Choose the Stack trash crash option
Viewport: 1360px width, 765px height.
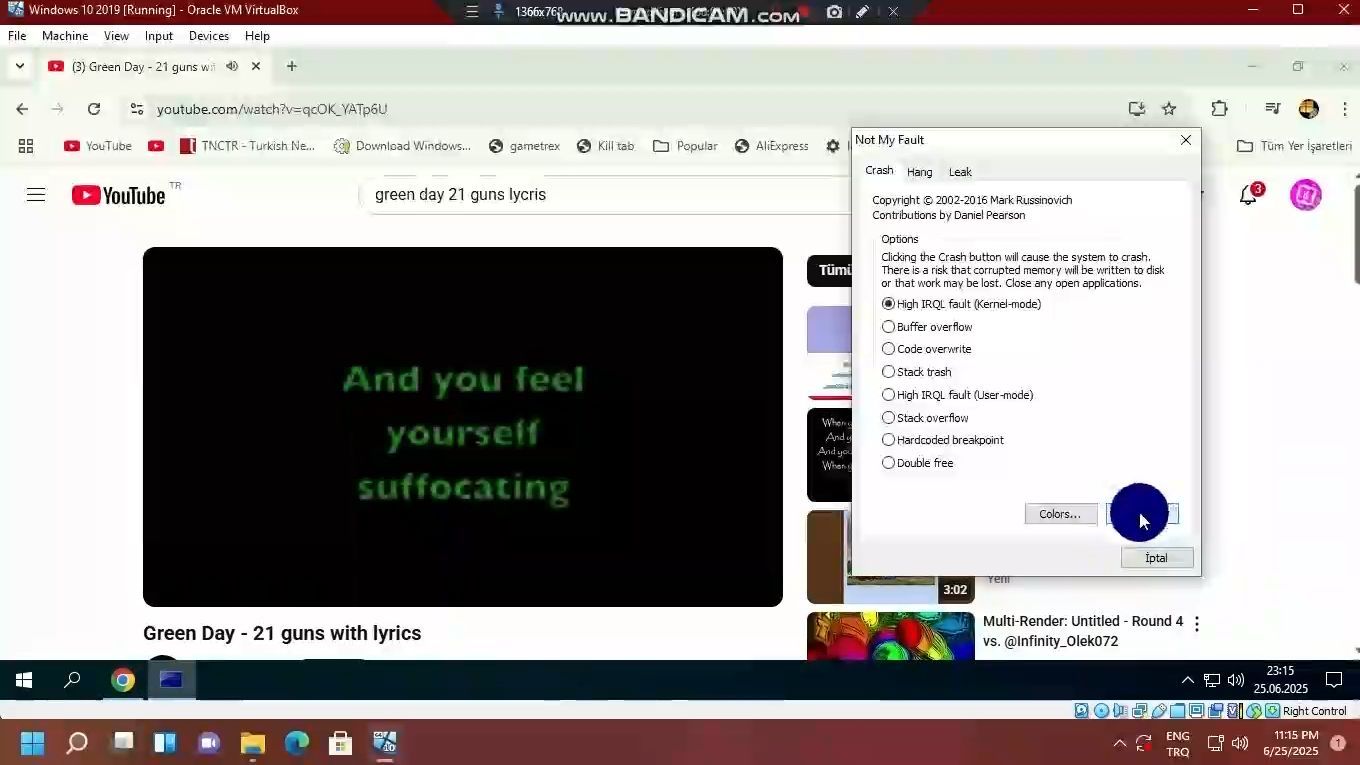pyautogui.click(x=888, y=372)
